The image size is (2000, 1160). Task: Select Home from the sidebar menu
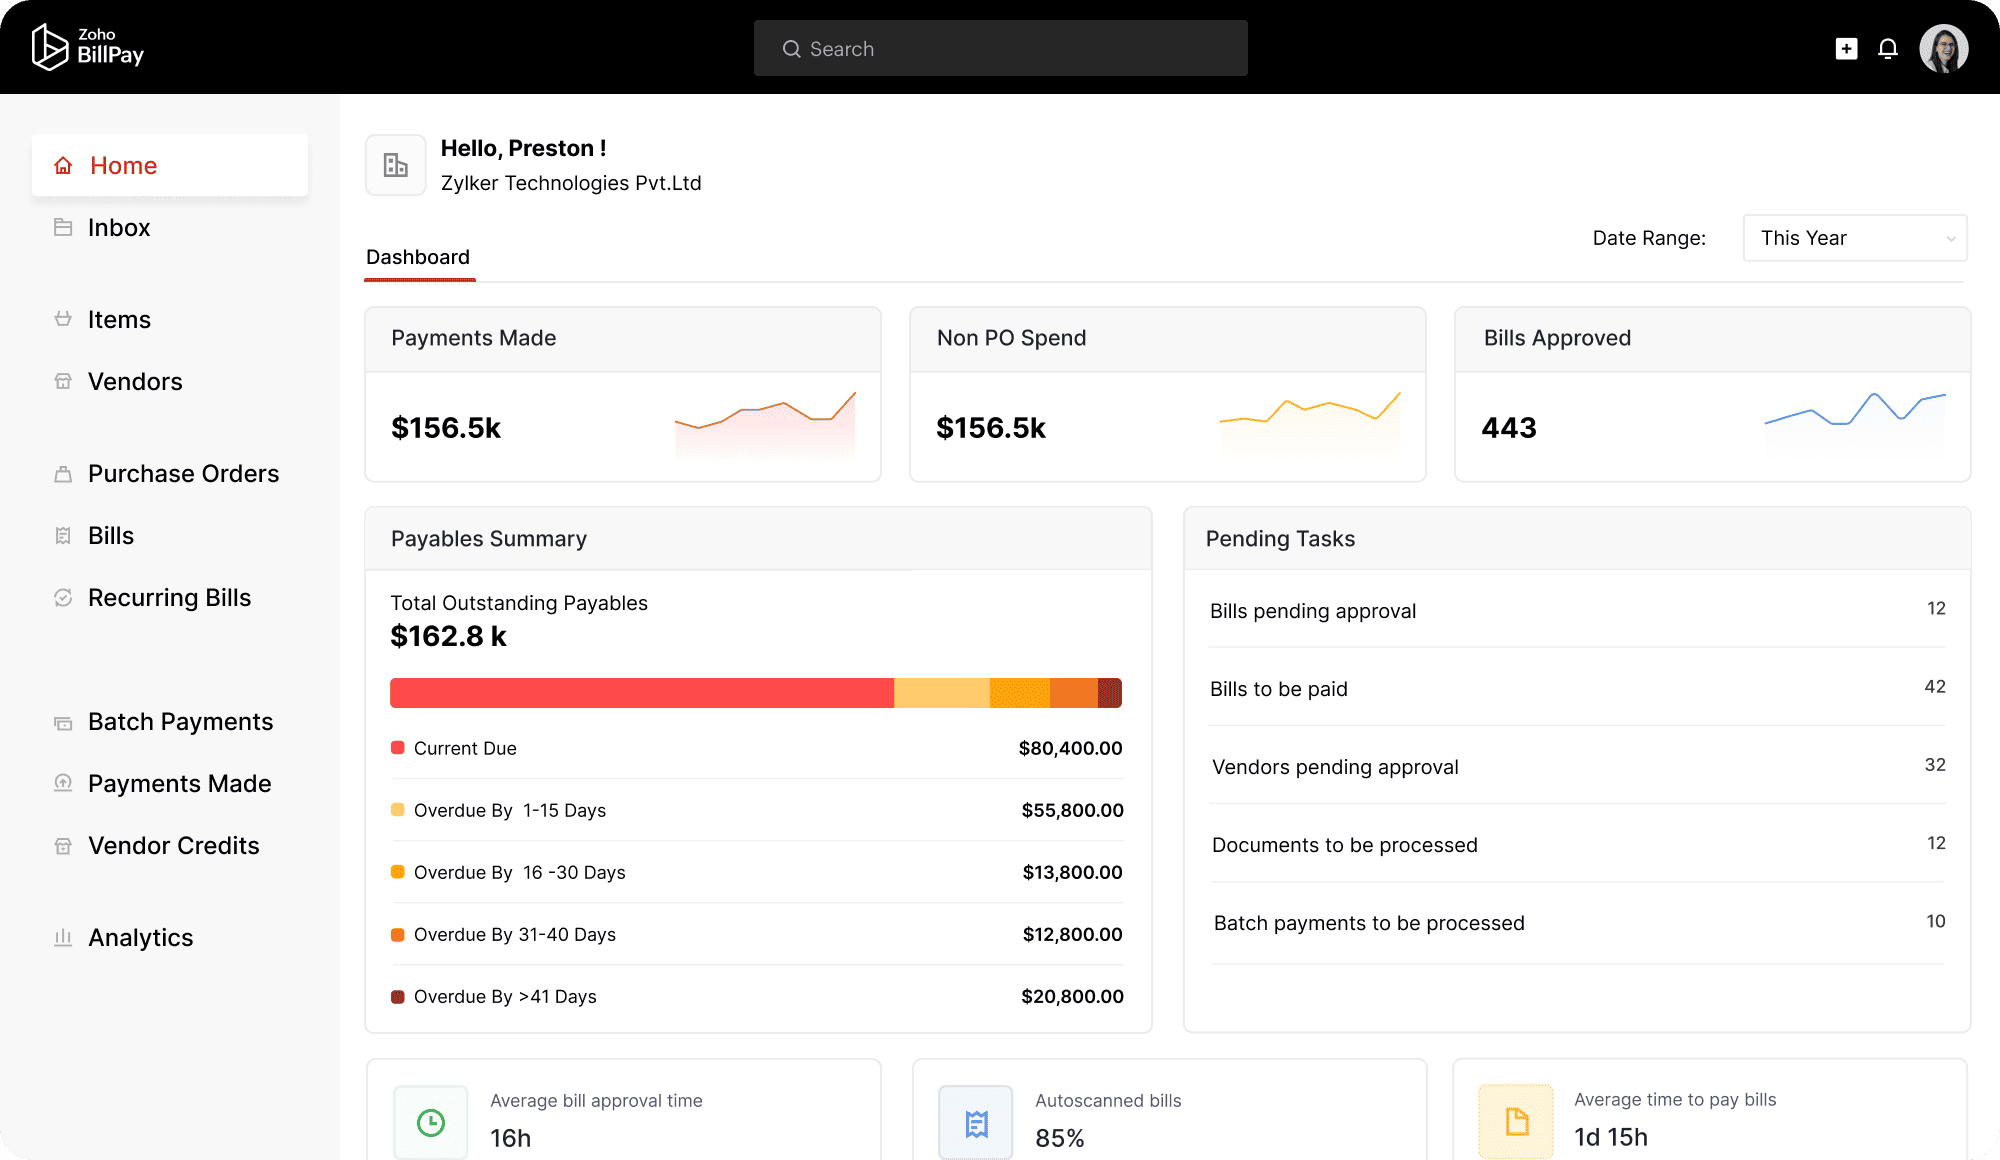tap(124, 165)
